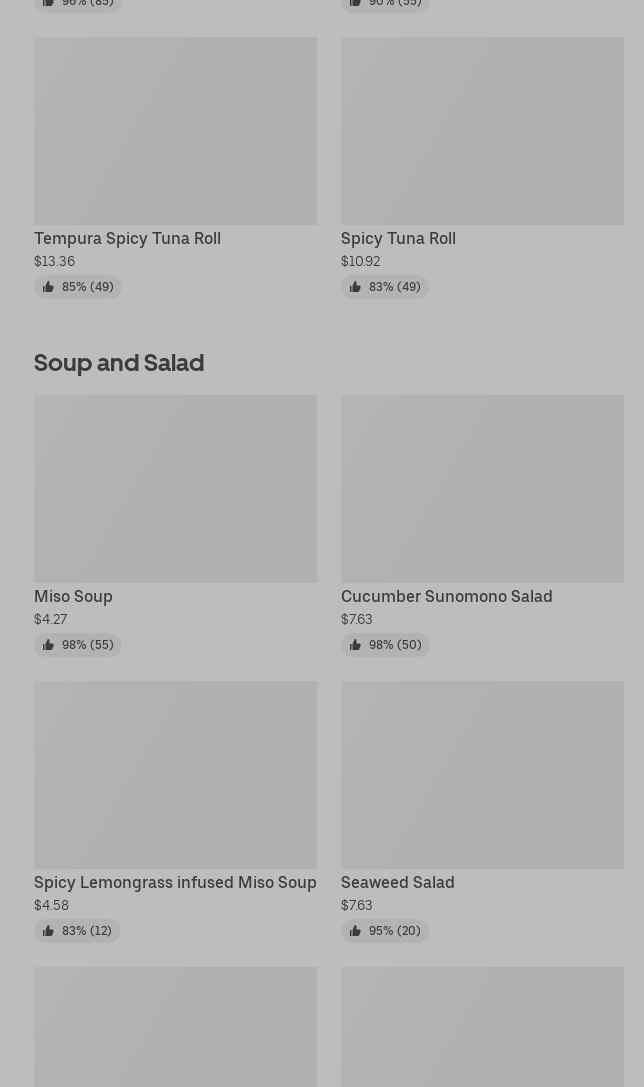Click thumbs-up icon under Spicy Tuna Roll
This screenshot has height=1087, width=644.
tap(355, 287)
